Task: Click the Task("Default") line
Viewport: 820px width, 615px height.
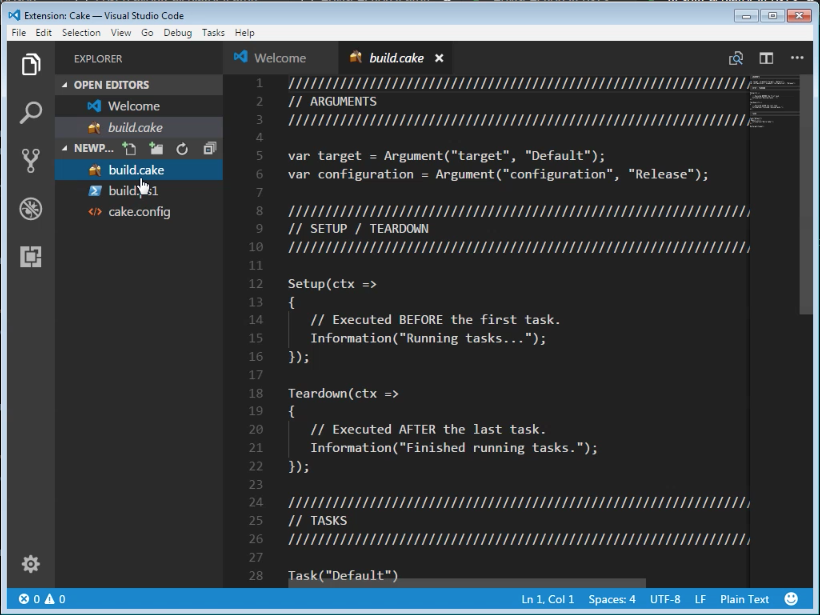Action: click(343, 576)
